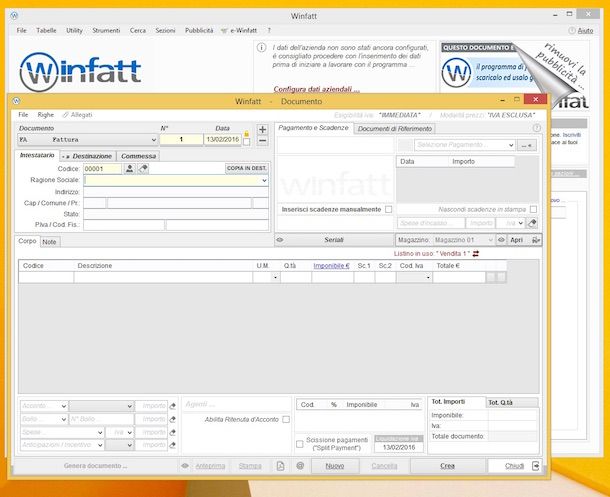Click the eye icon beside Anteprima
610x497 pixels.
pos(185,466)
